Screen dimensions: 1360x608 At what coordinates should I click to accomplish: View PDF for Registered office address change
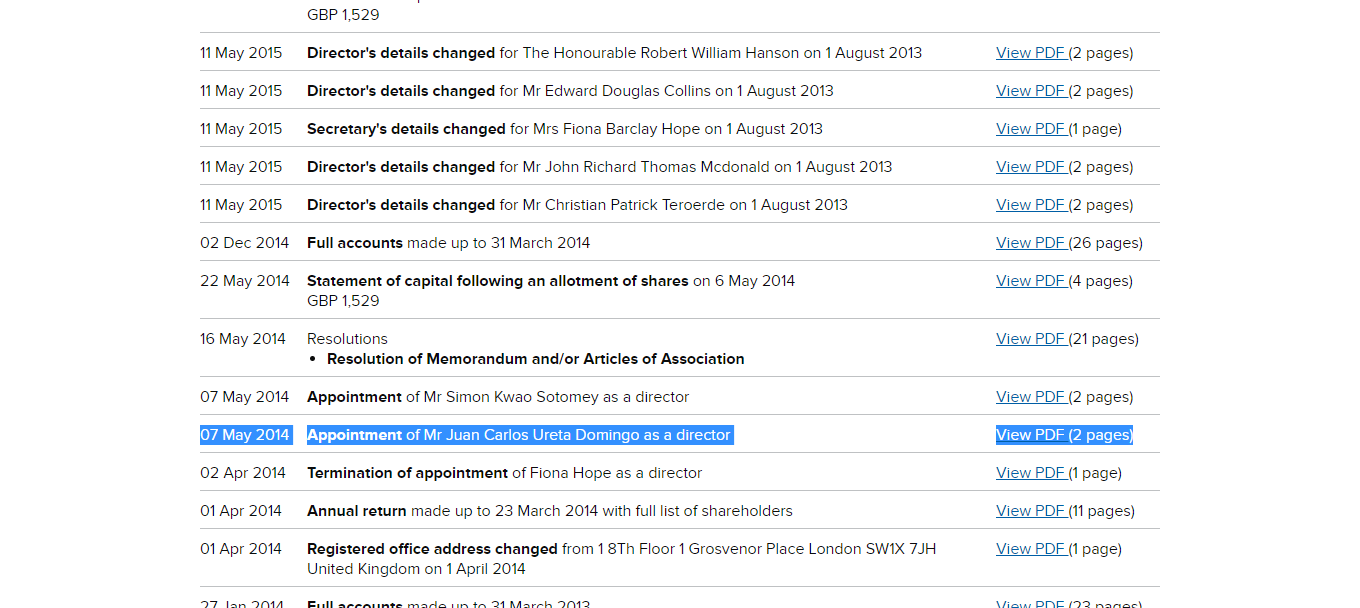[1031, 549]
